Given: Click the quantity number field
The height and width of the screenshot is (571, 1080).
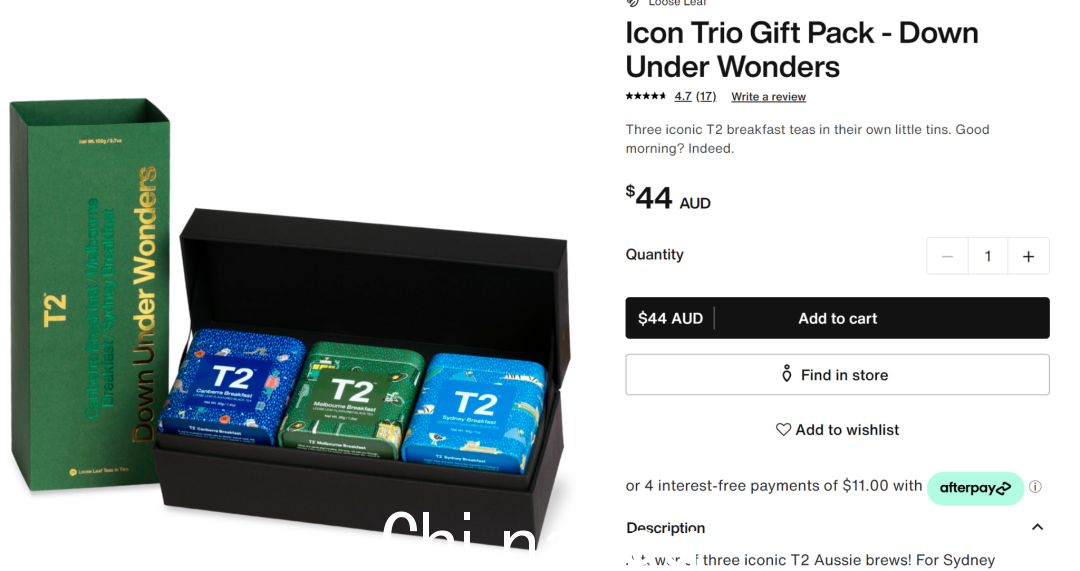Looking at the screenshot, I should click(988, 256).
